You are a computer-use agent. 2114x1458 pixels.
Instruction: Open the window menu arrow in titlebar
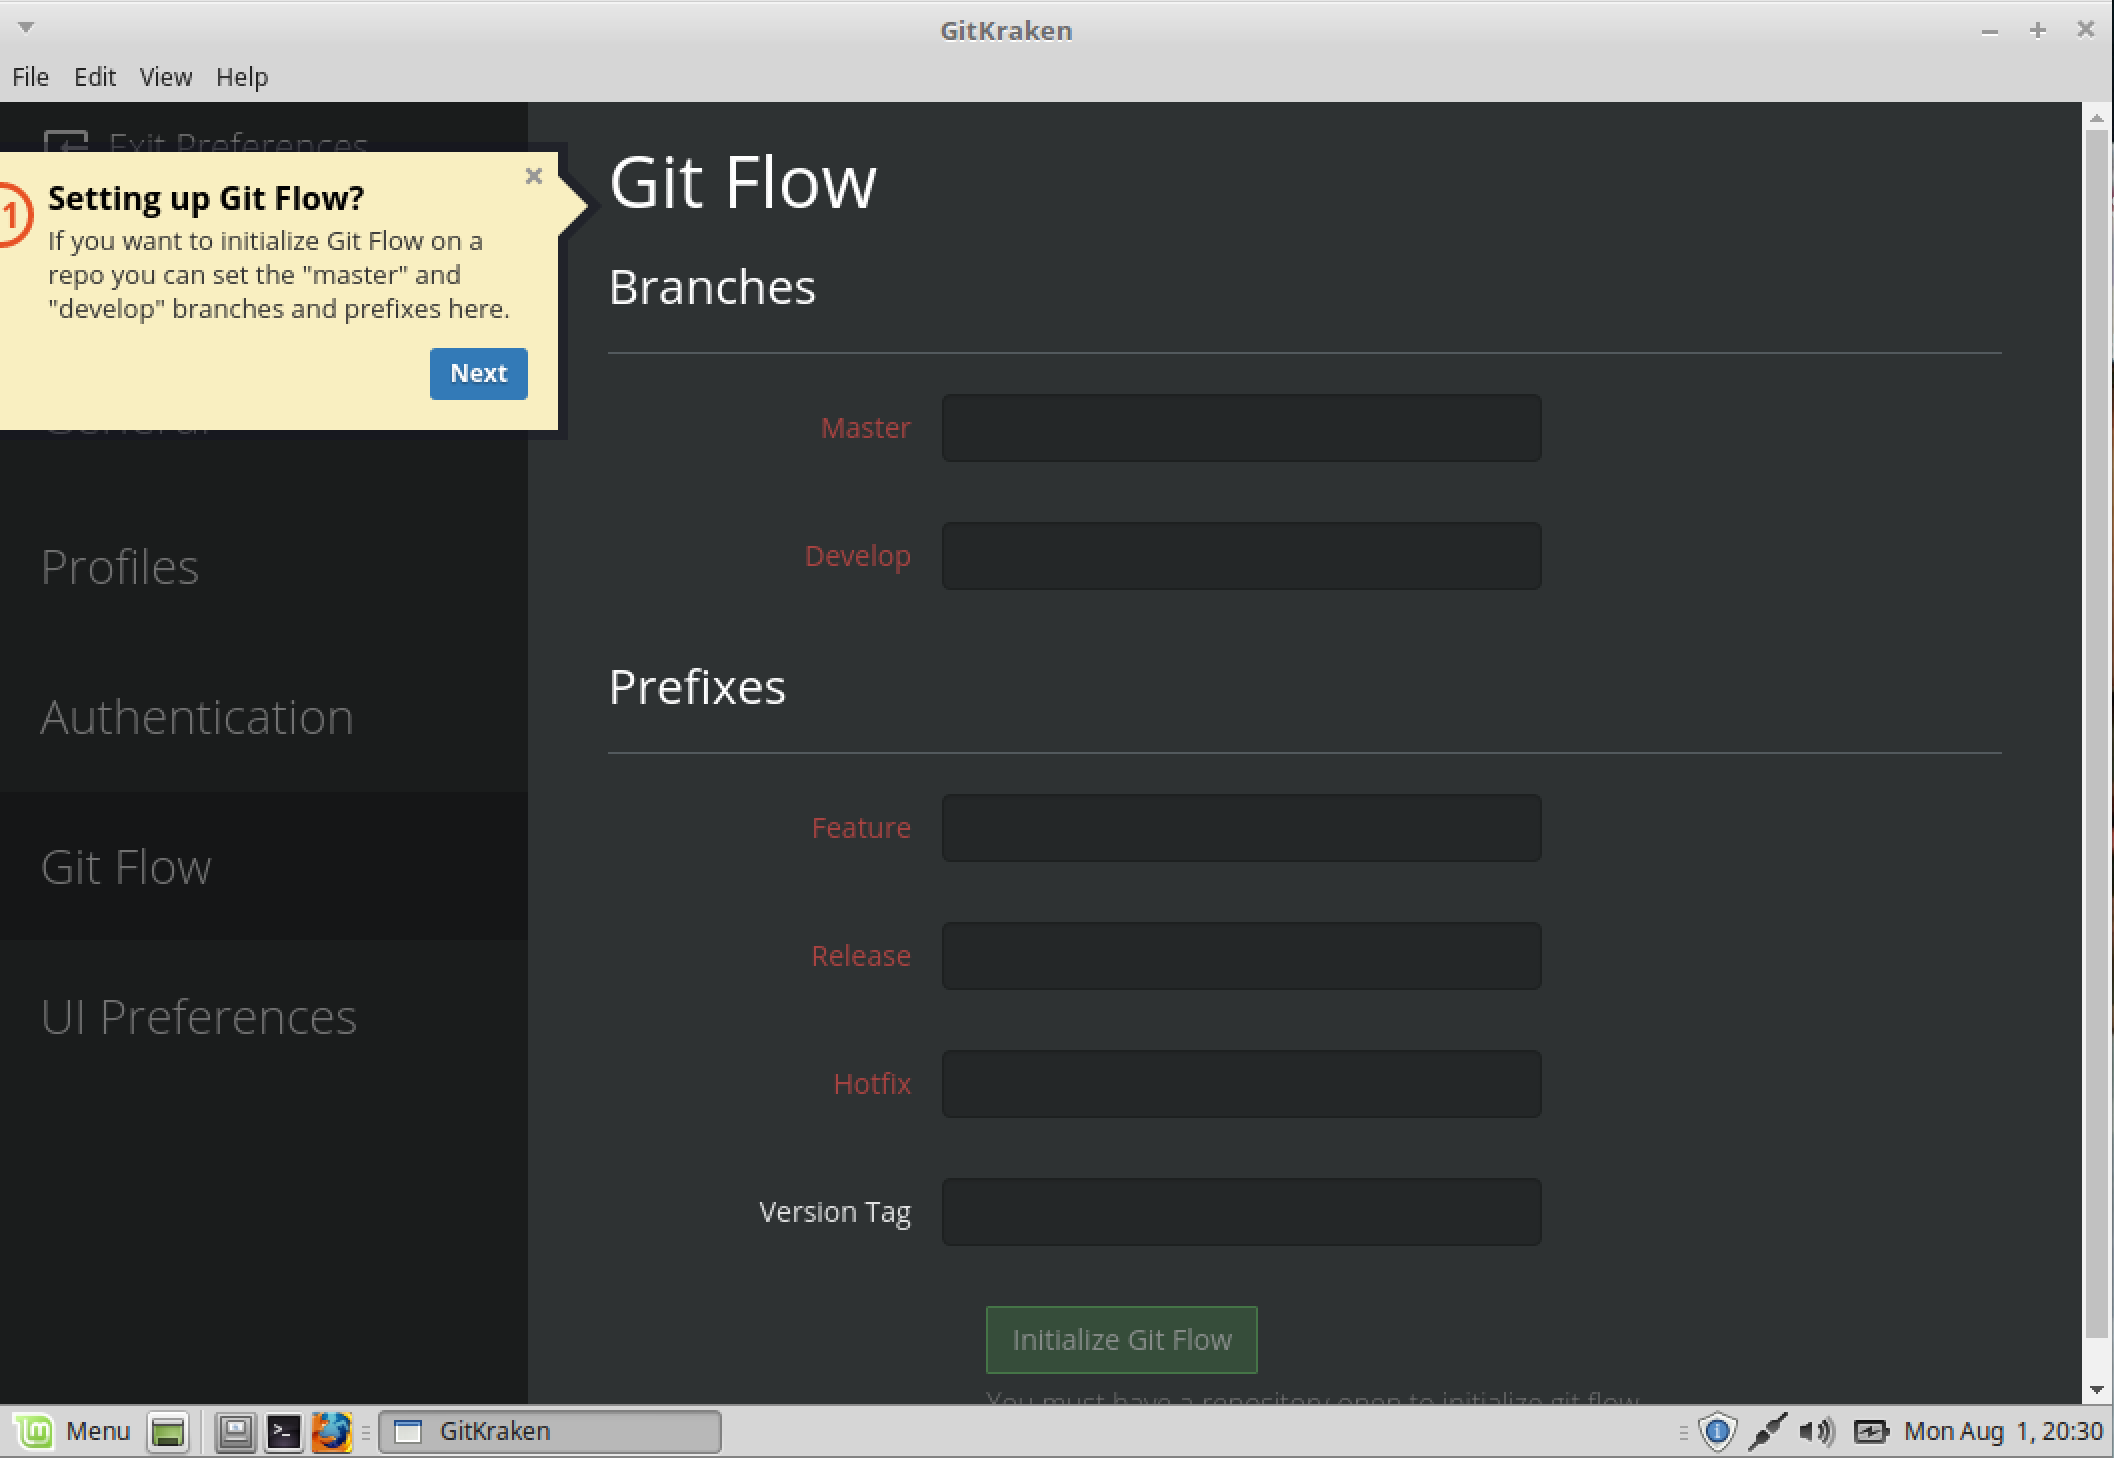pyautogui.click(x=27, y=27)
